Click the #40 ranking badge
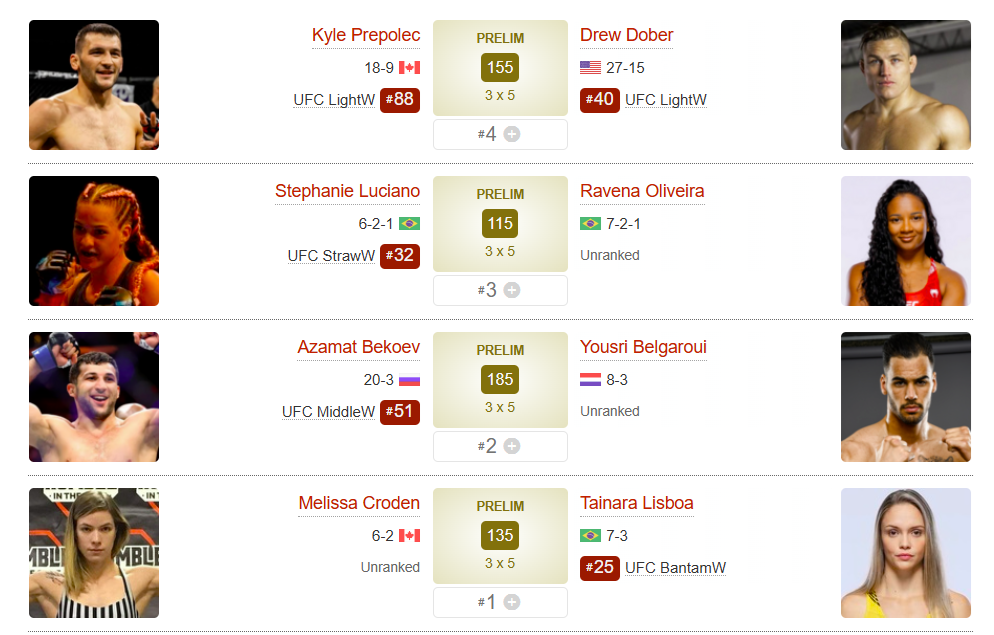The width and height of the screenshot is (994, 635). (600, 99)
